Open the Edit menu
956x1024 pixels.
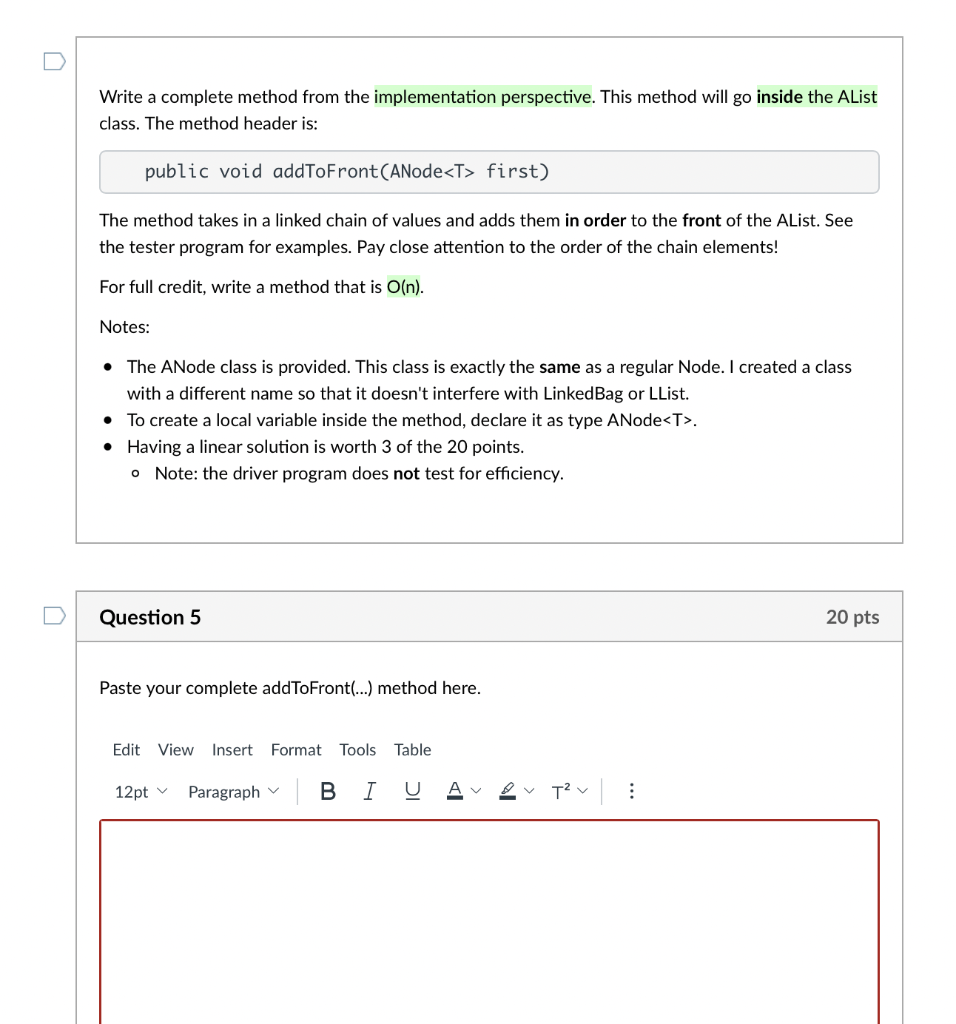pyautogui.click(x=126, y=749)
